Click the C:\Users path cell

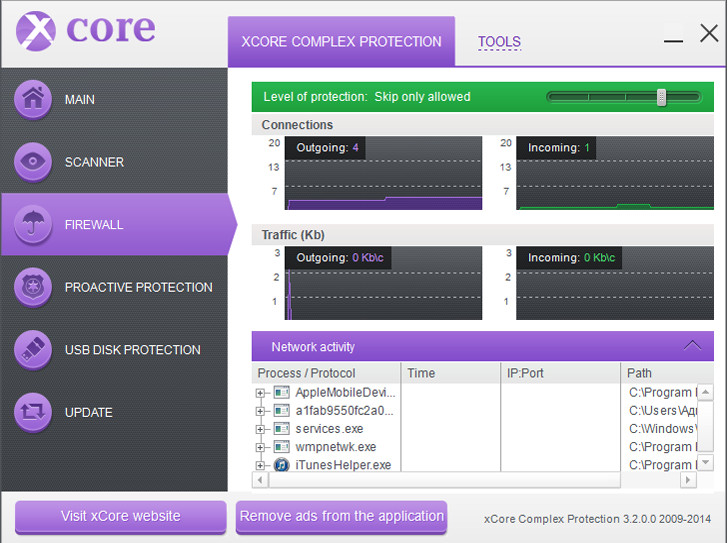pyautogui.click(x=663, y=411)
